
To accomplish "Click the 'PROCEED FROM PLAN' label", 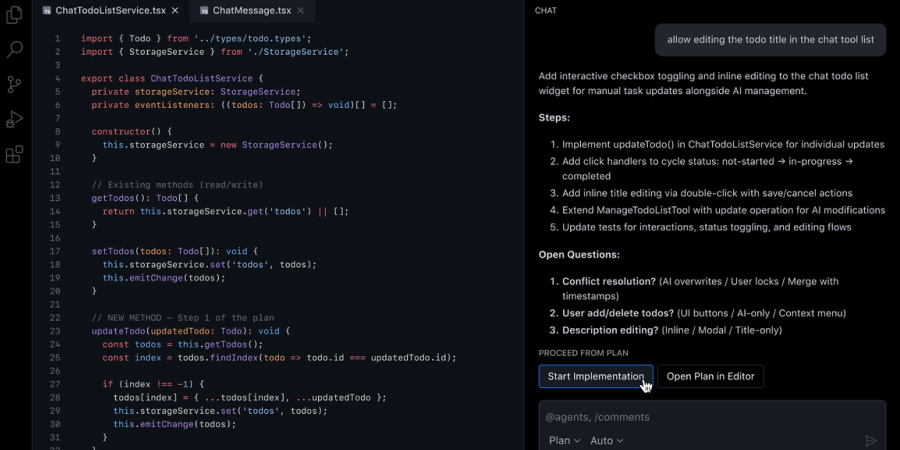I will coord(583,353).
